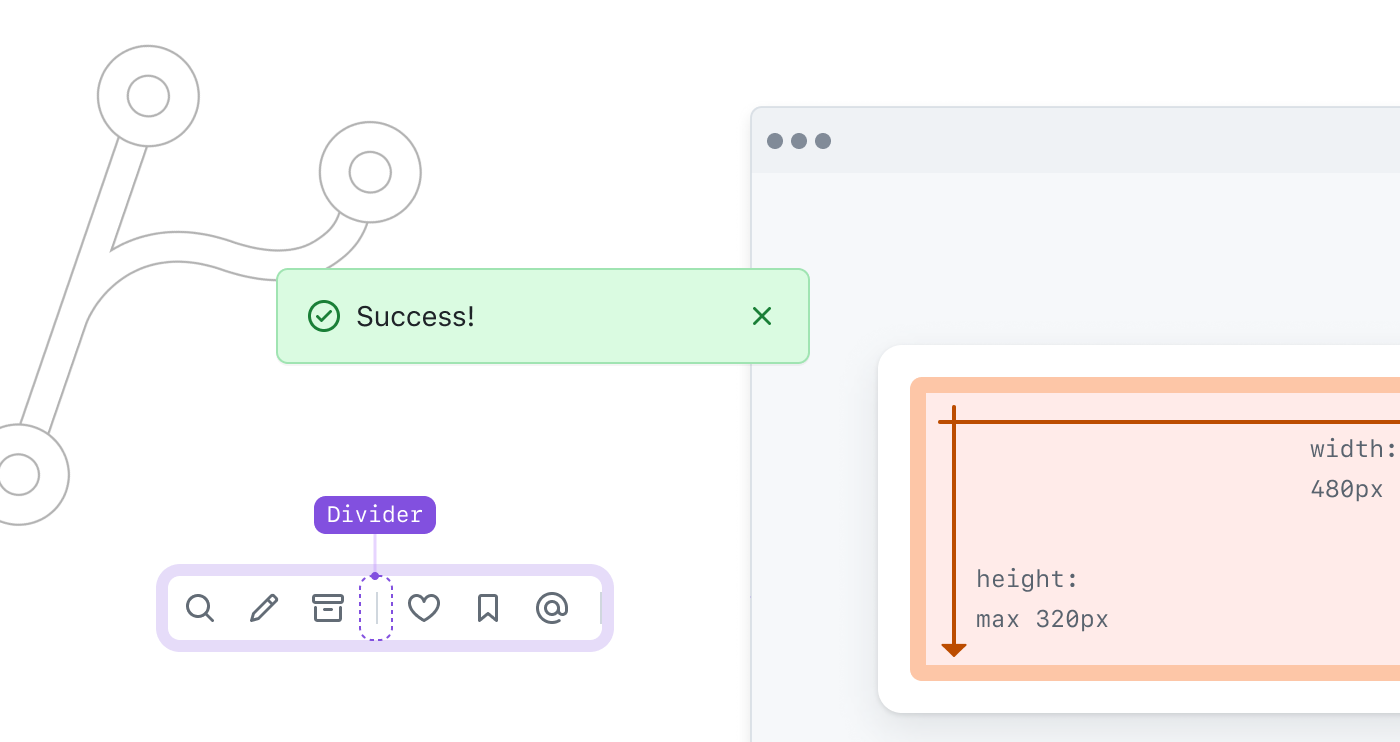1400x742 pixels.
Task: Select the dashed divider outline in the toolbar
Action: pos(376,608)
